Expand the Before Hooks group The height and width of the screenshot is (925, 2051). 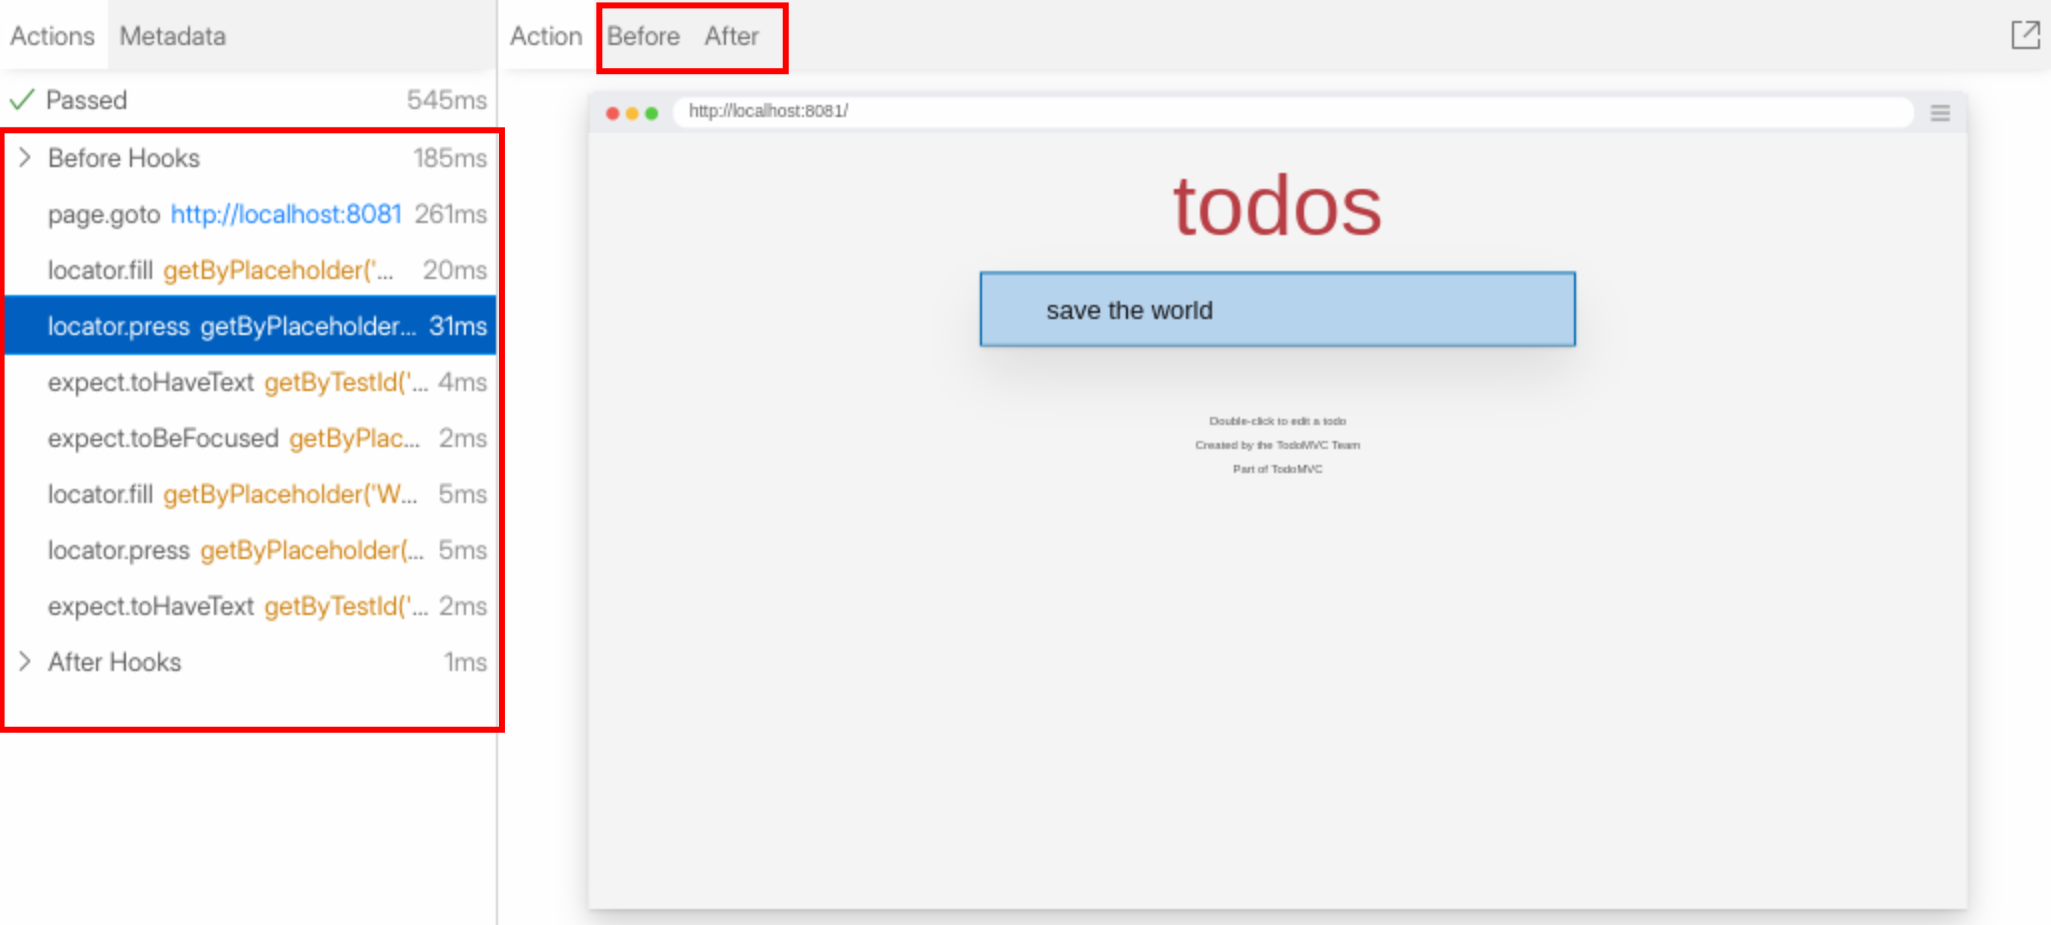[x=25, y=158]
